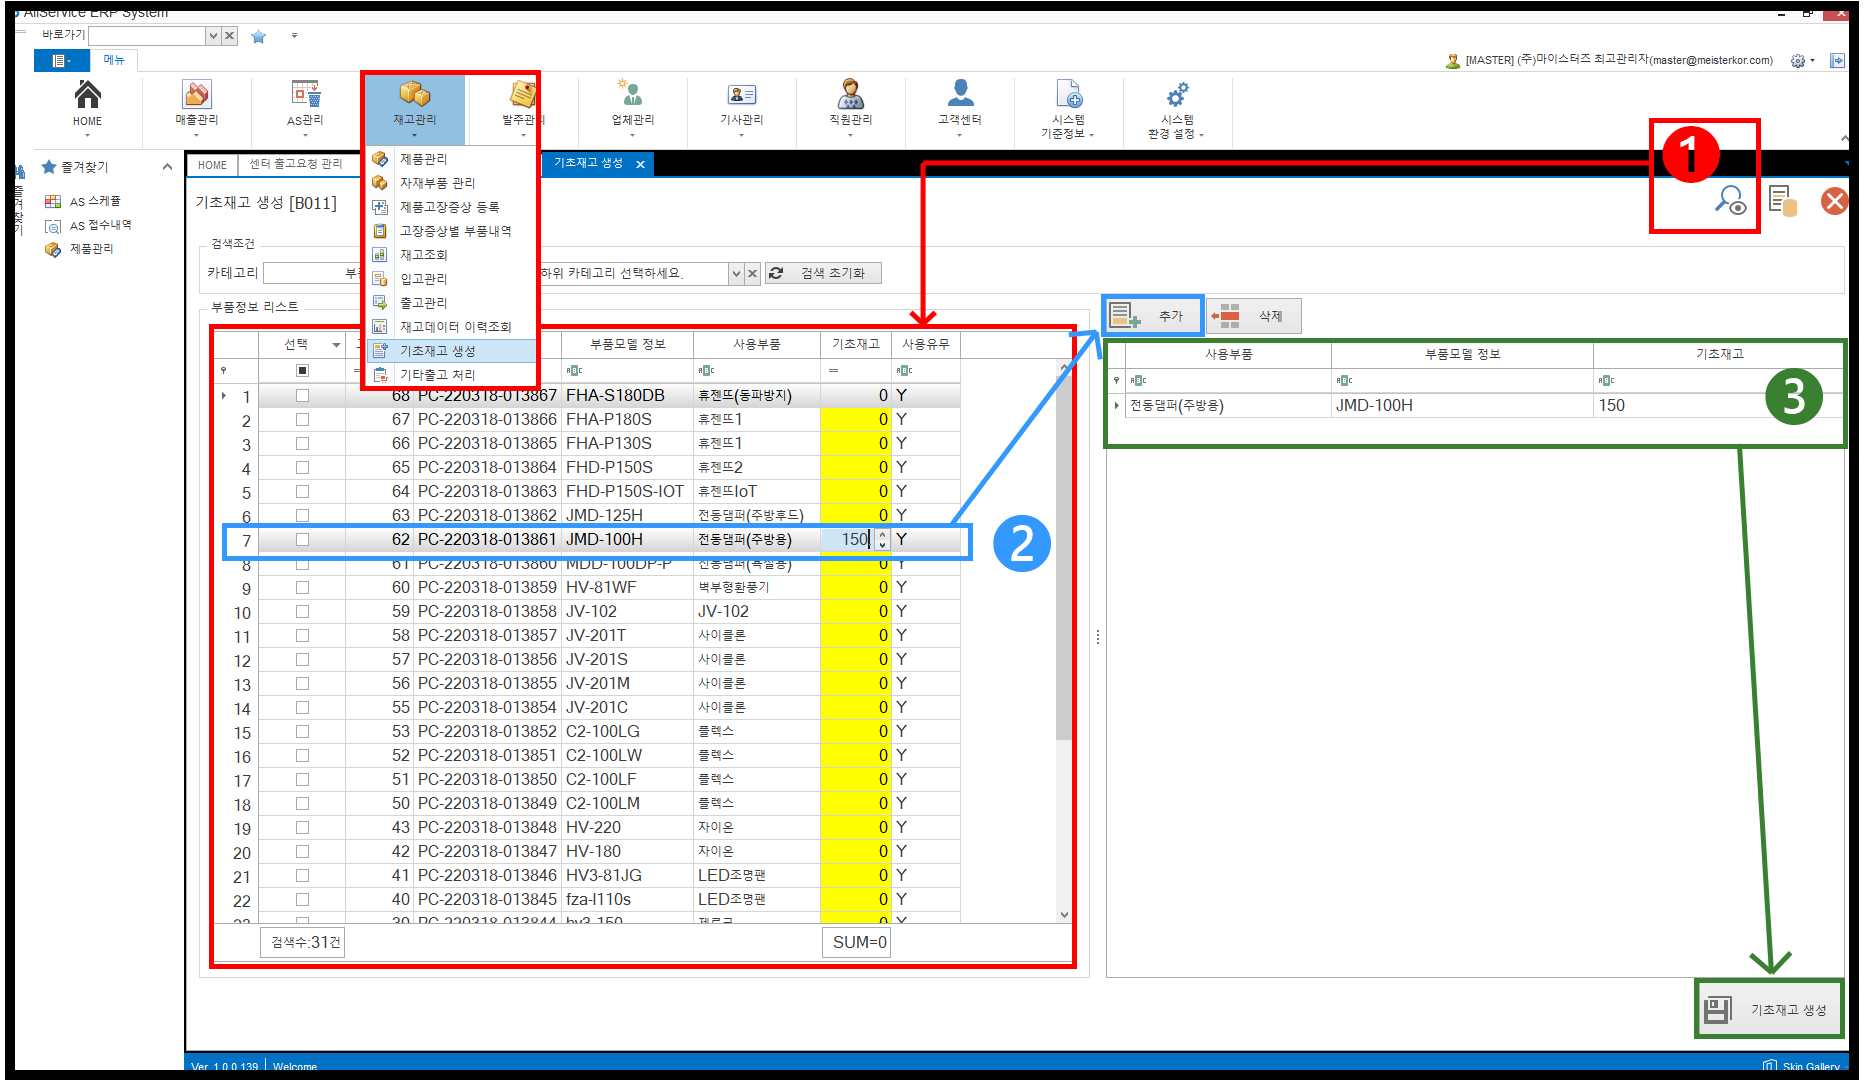Check the checkbox for HV-81WF row
This screenshot has height=1080, width=1863.
point(302,588)
